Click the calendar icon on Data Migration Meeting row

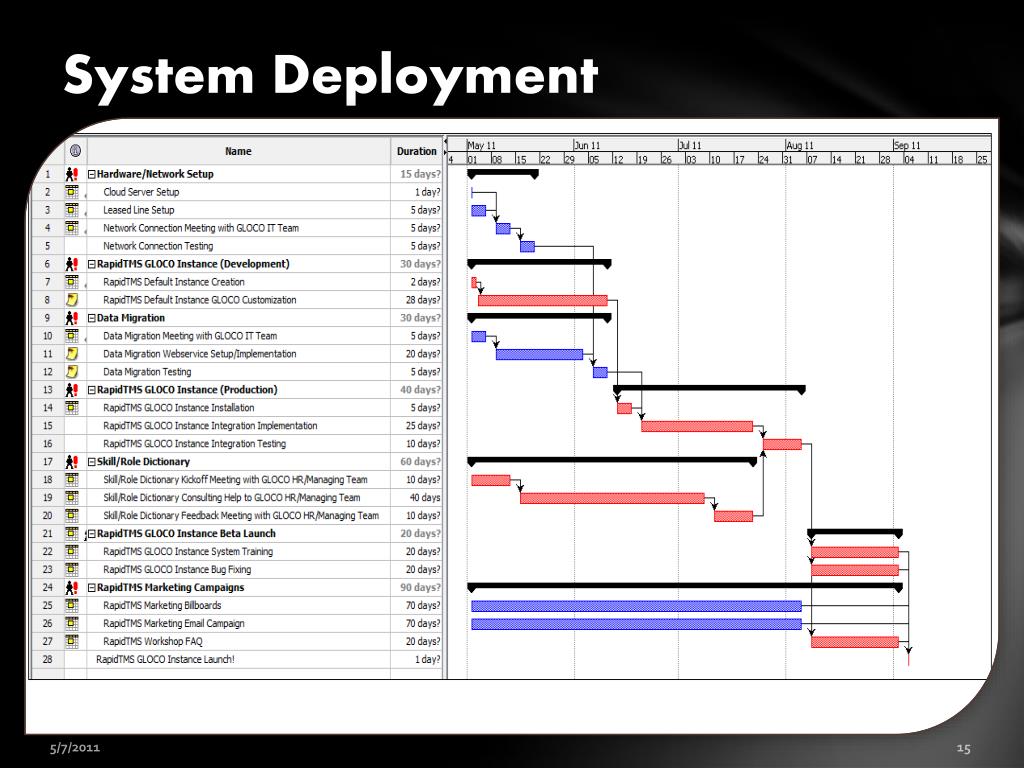pyautogui.click(x=72, y=336)
